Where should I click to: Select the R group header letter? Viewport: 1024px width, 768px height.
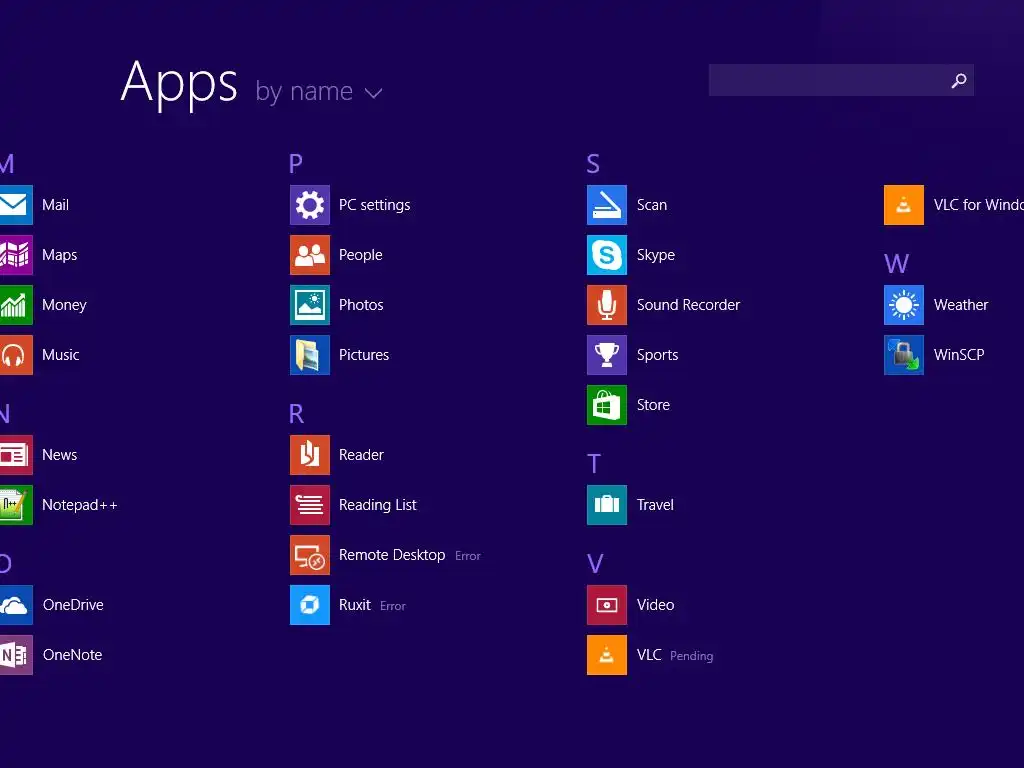[296, 413]
